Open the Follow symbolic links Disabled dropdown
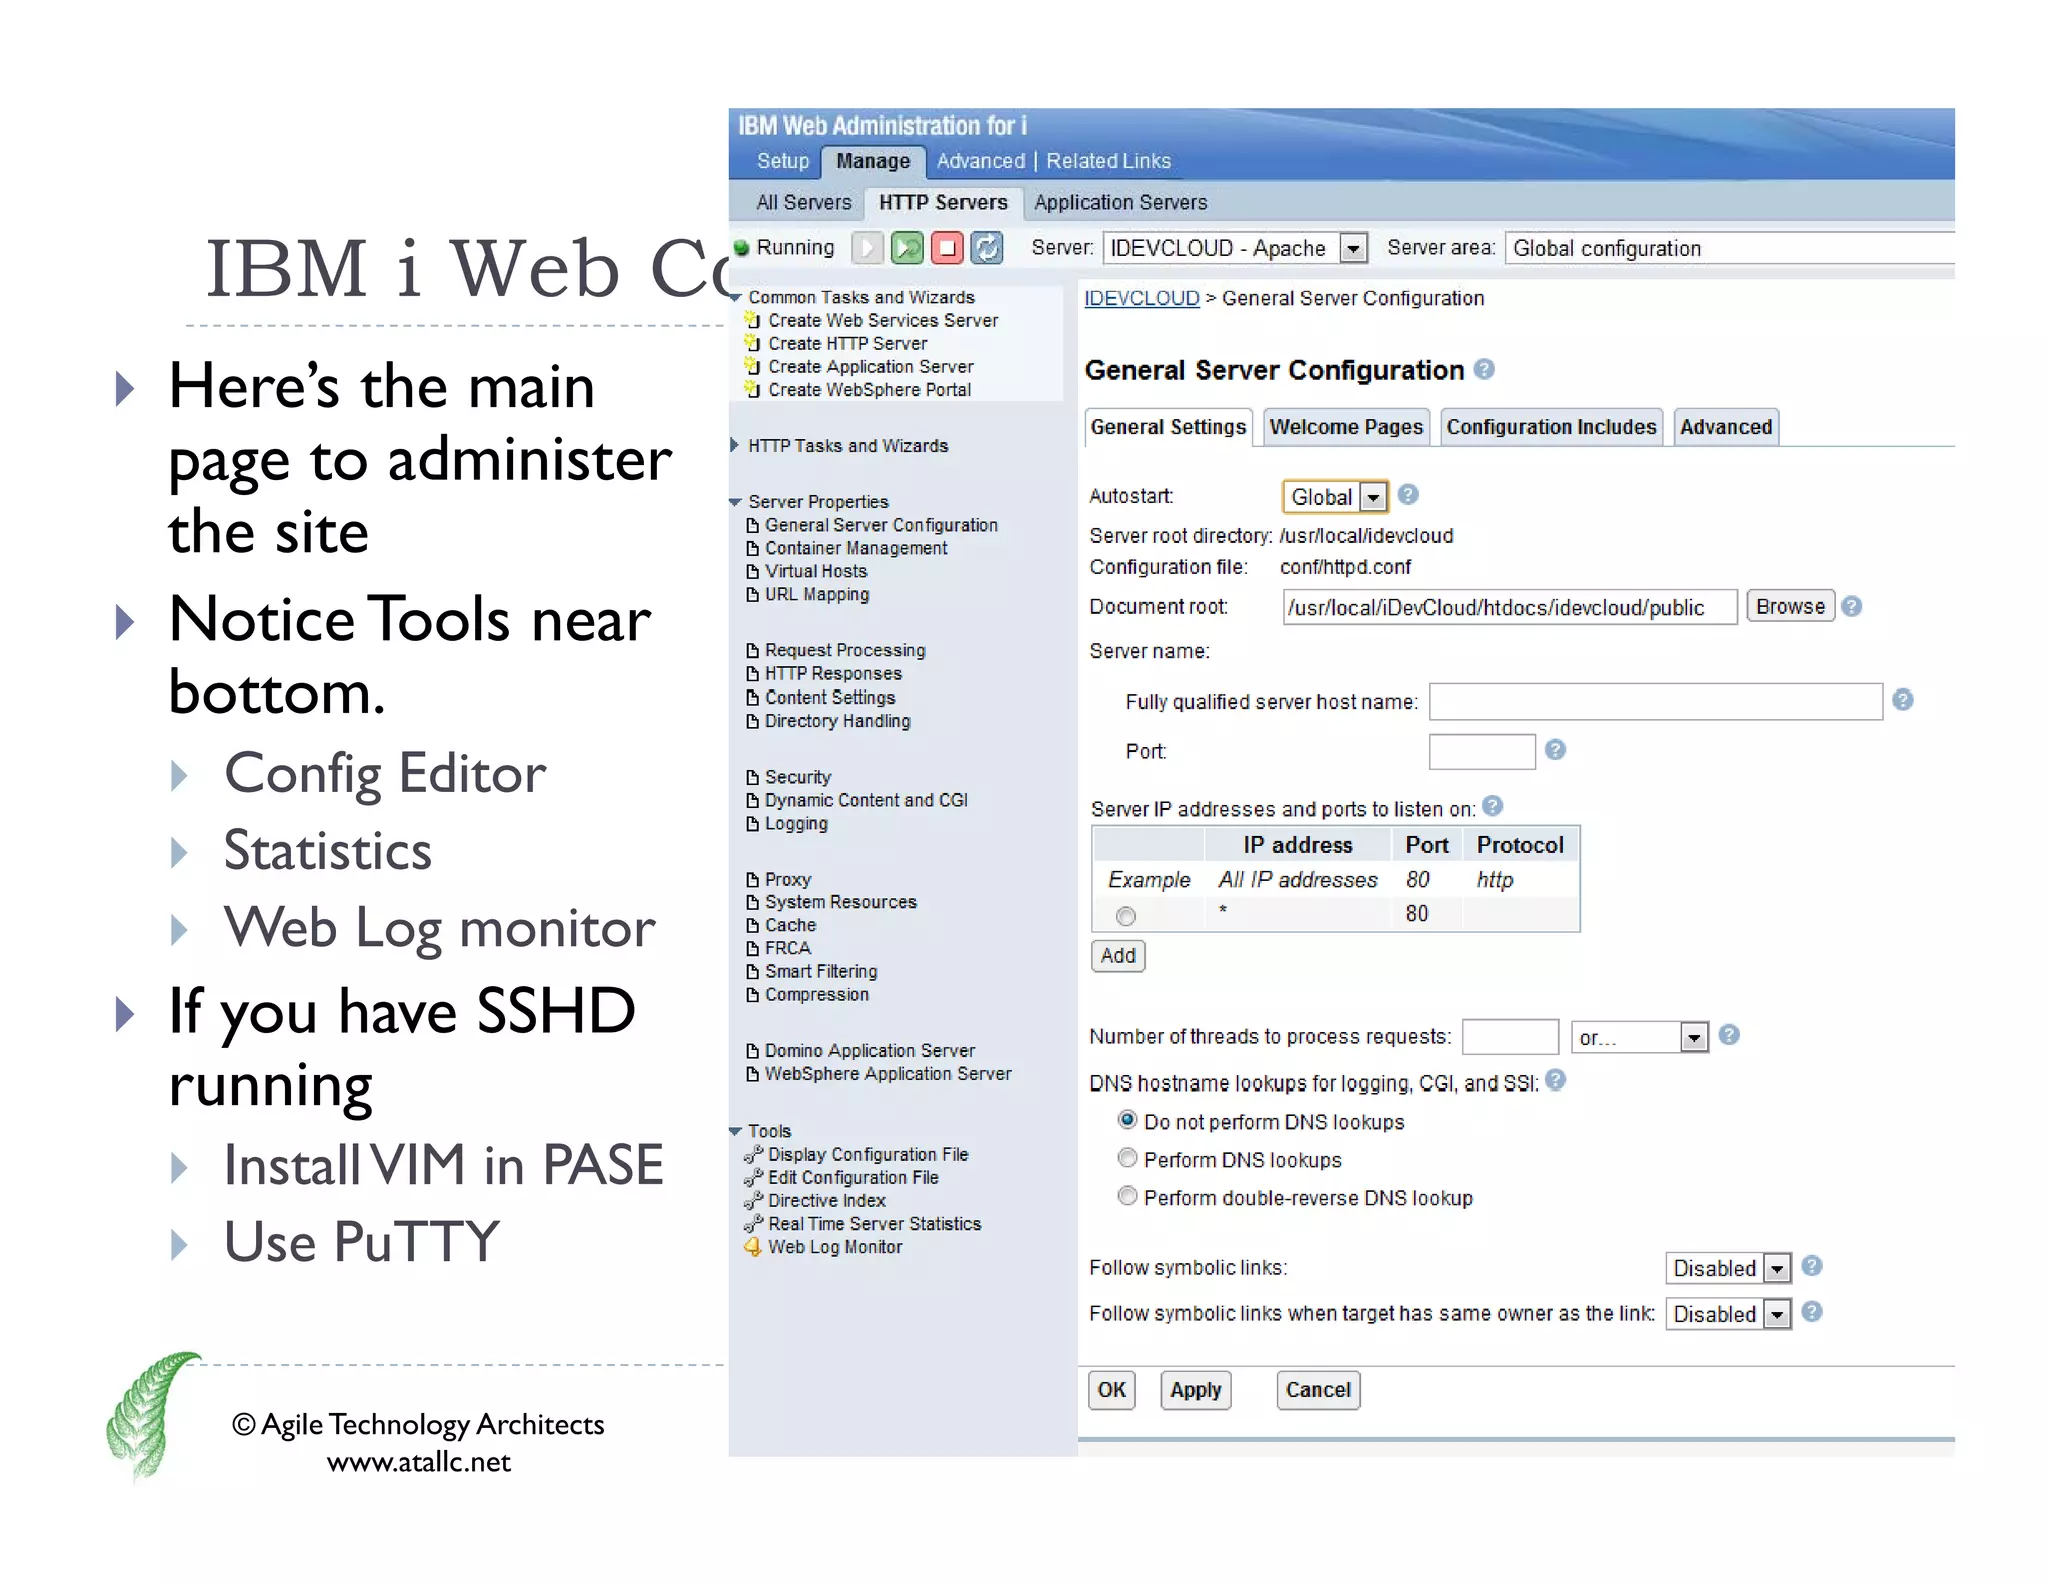 1728,1268
